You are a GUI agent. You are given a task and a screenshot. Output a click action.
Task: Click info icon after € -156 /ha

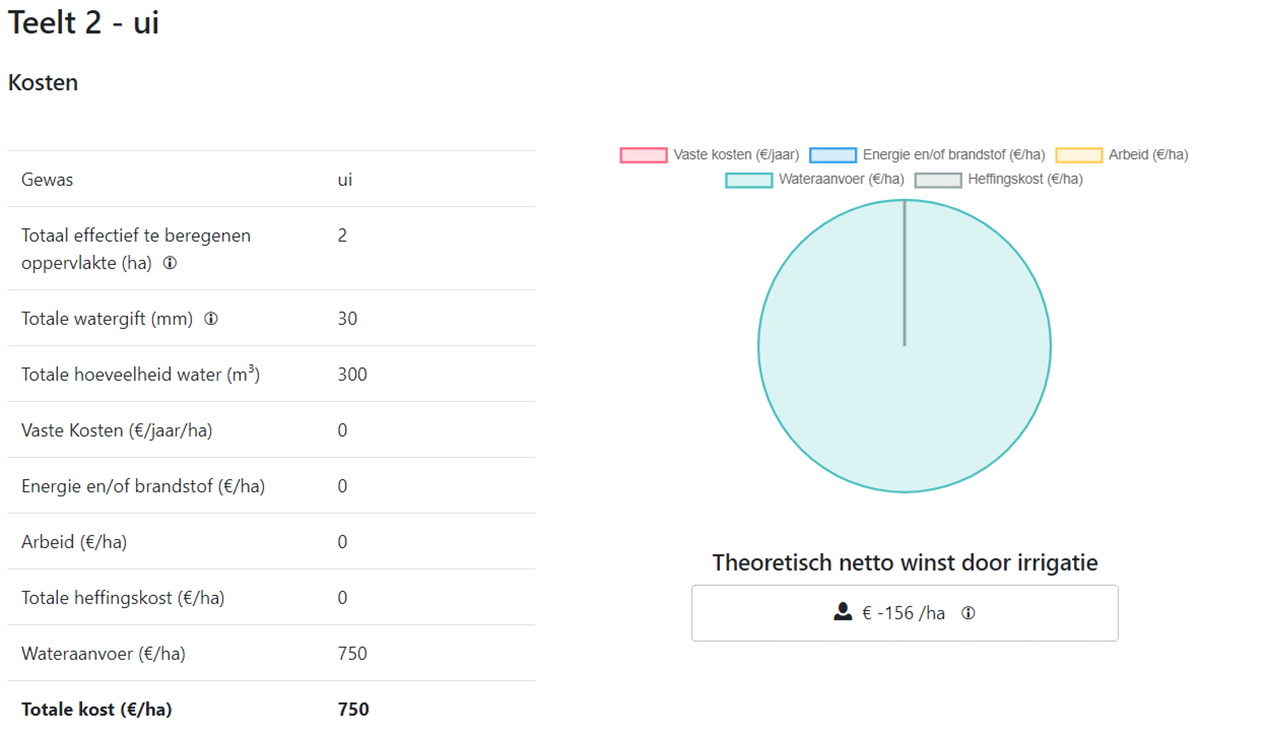[968, 613]
